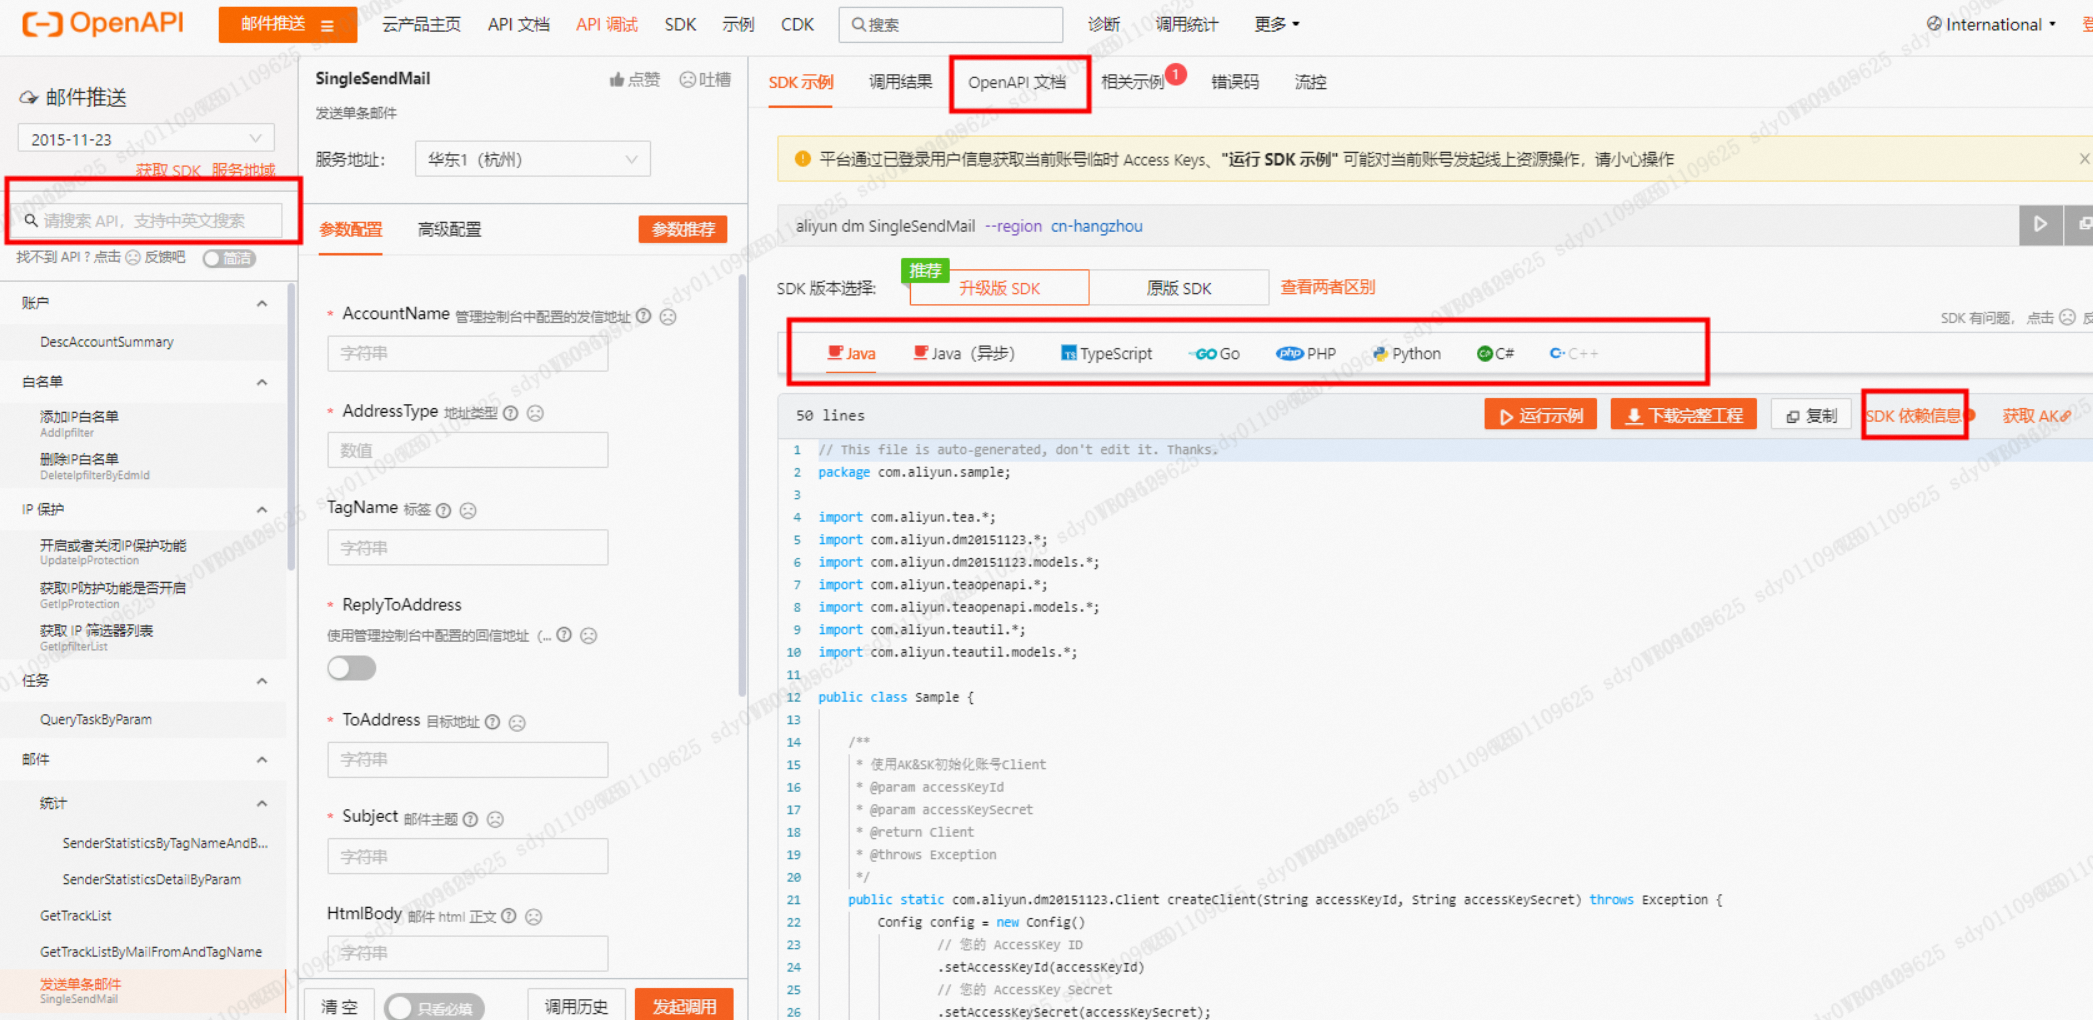Viewport: 2093px width, 1020px height.
Task: Open the TagName help question icon
Action: click(x=443, y=510)
